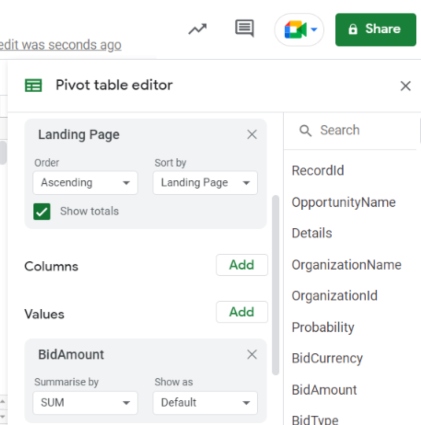
Task: Open the Sort by Landing Page dropdown
Action: [x=205, y=183]
